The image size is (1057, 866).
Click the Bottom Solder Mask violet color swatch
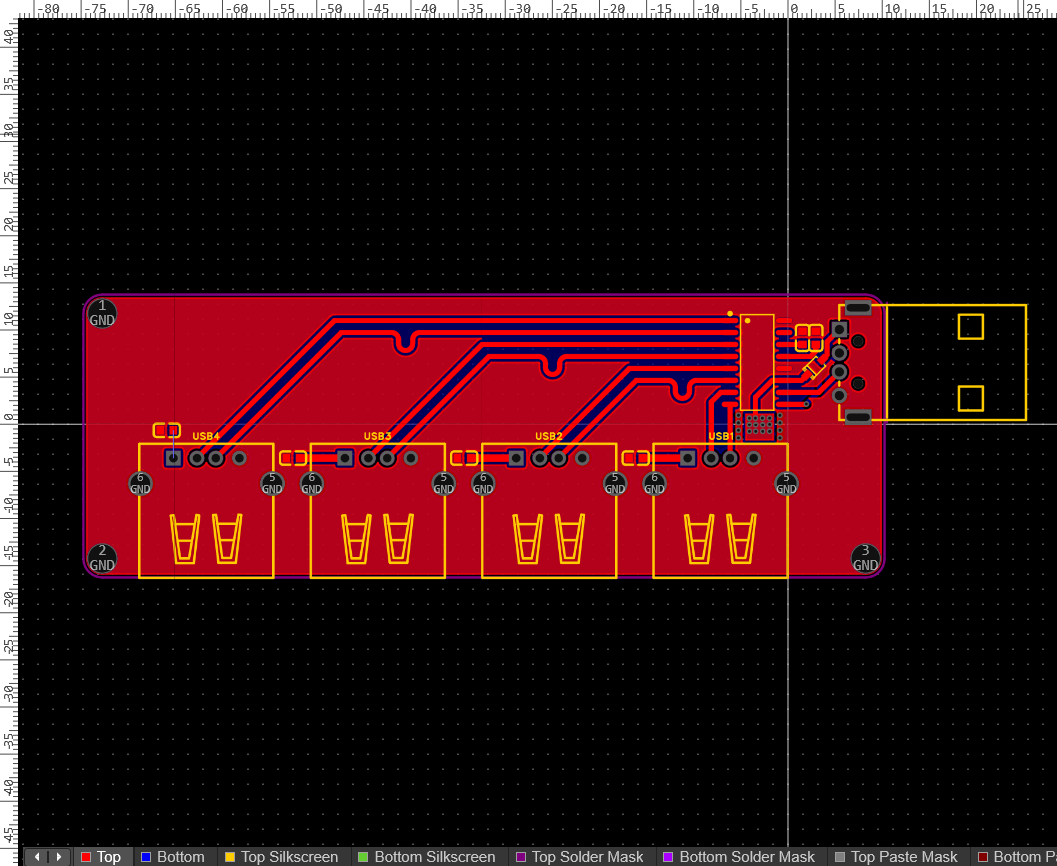[x=667, y=857]
